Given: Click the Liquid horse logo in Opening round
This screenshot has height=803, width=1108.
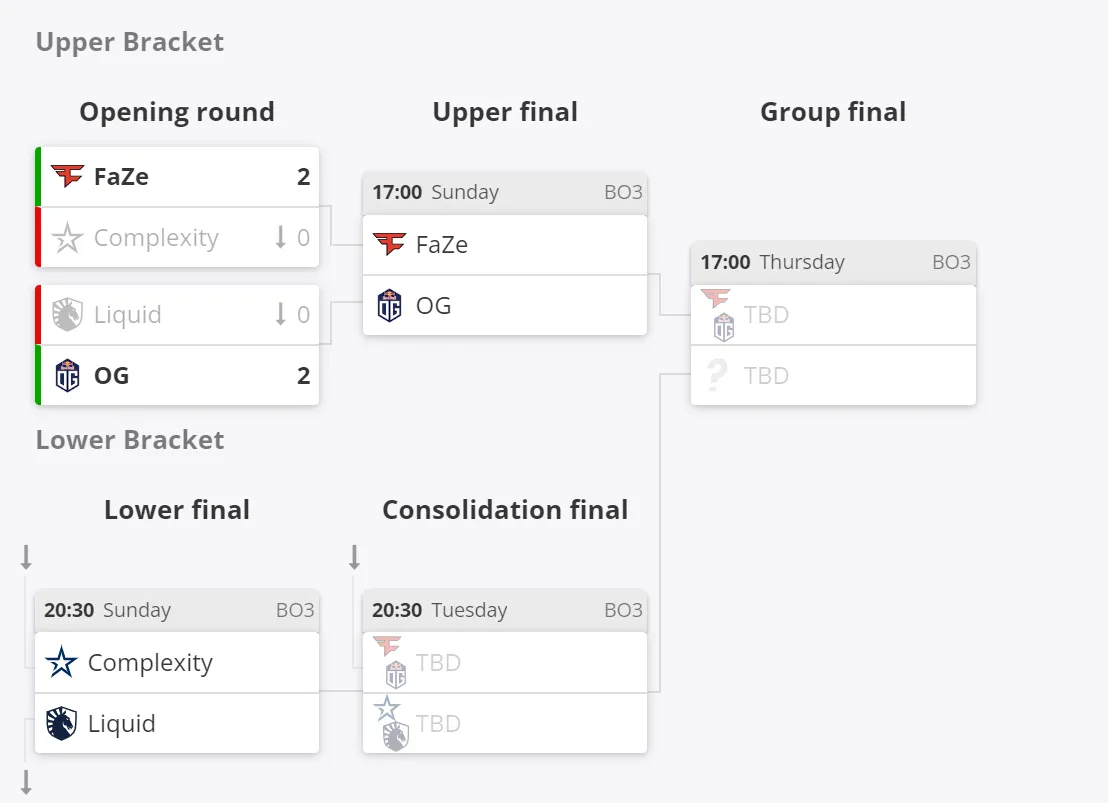Looking at the screenshot, I should pyautogui.click(x=68, y=314).
